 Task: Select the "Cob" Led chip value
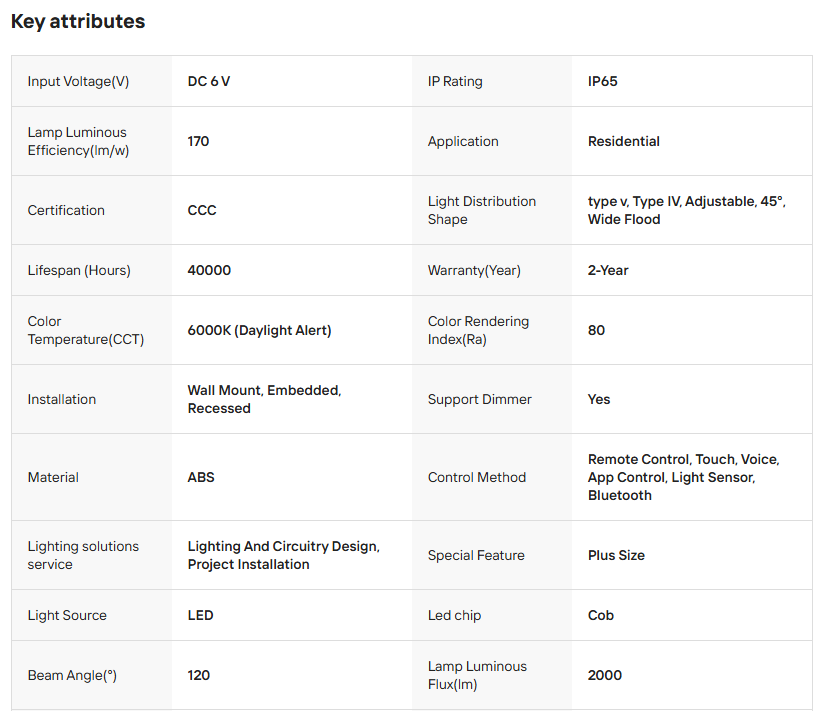point(601,615)
